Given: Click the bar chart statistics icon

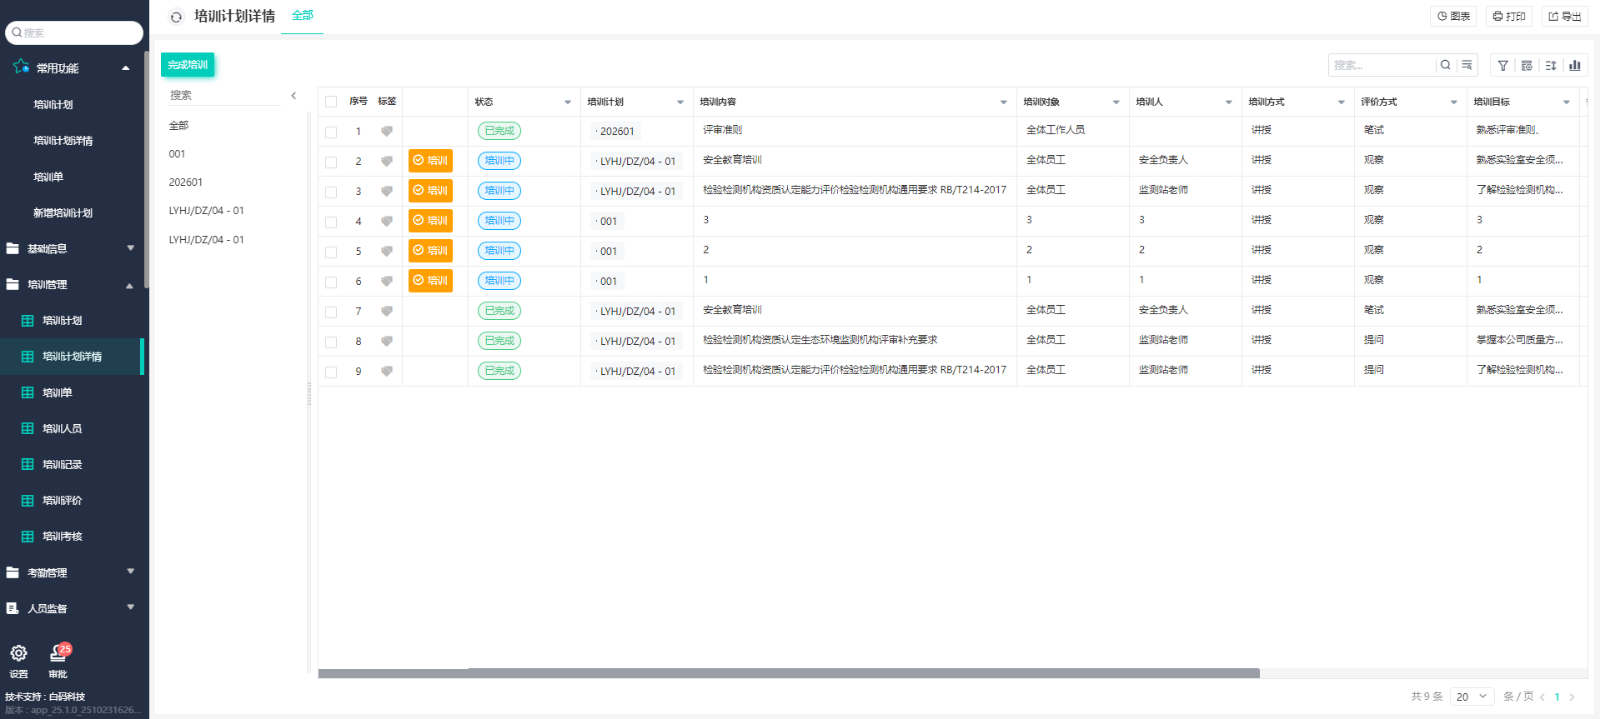Looking at the screenshot, I should click(x=1575, y=65).
